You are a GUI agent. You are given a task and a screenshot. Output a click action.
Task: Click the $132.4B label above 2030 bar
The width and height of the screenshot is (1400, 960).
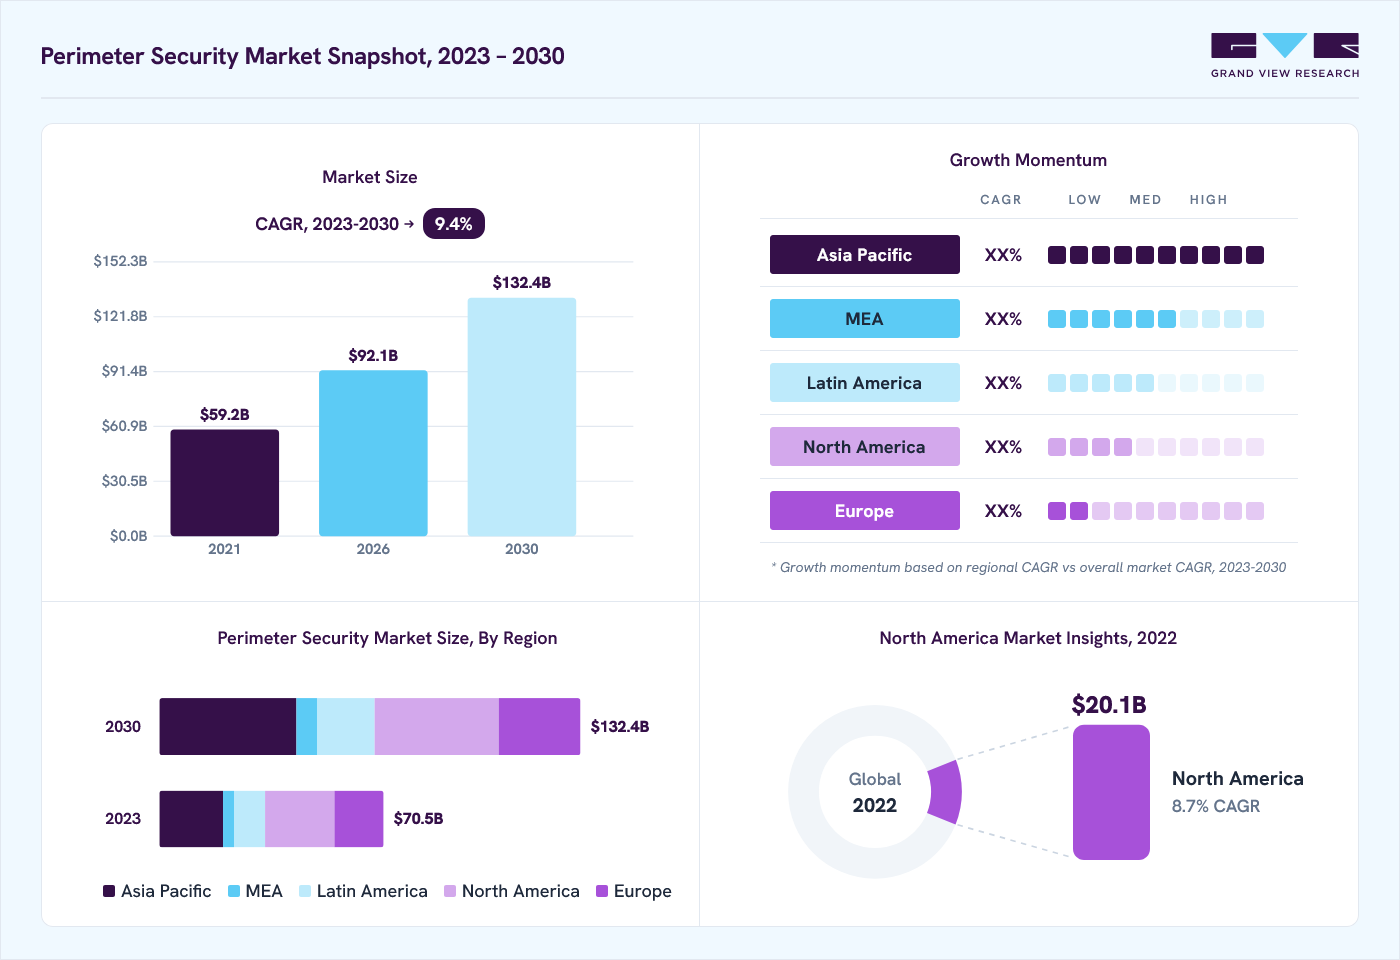coord(522,283)
